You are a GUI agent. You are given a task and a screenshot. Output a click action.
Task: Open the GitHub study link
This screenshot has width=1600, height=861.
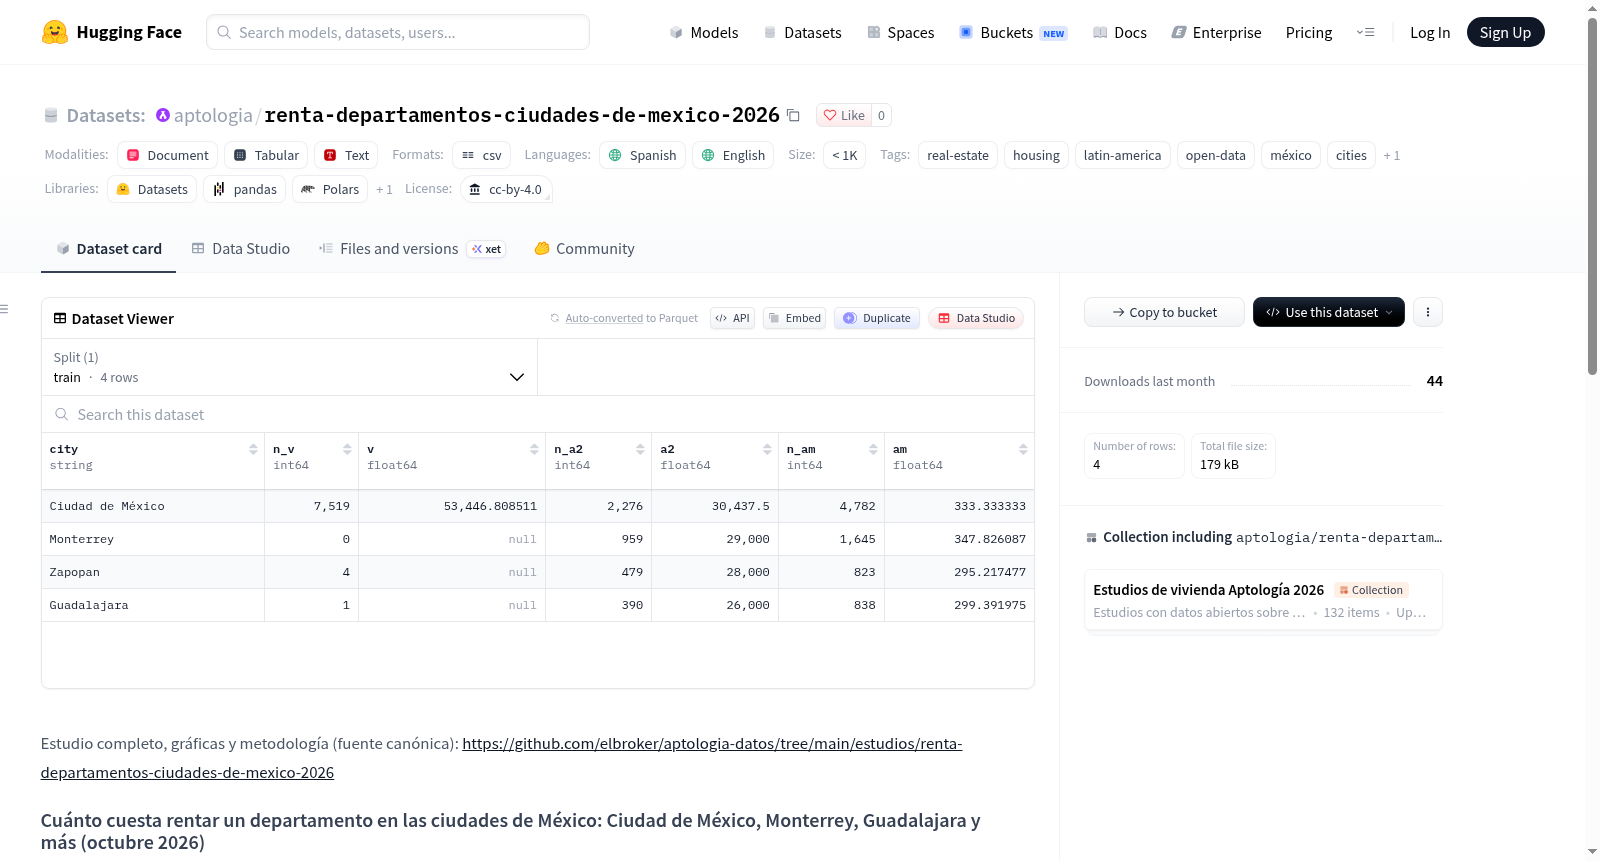pyautogui.click(x=501, y=758)
